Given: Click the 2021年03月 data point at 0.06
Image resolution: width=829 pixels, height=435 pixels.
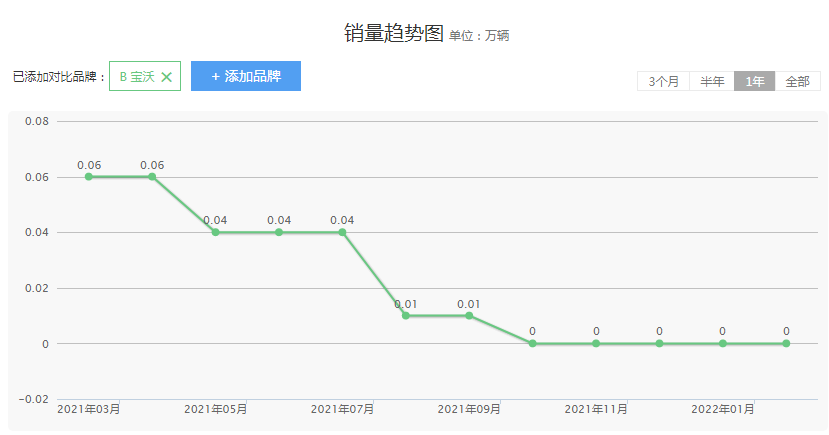Looking at the screenshot, I should 89,177.
